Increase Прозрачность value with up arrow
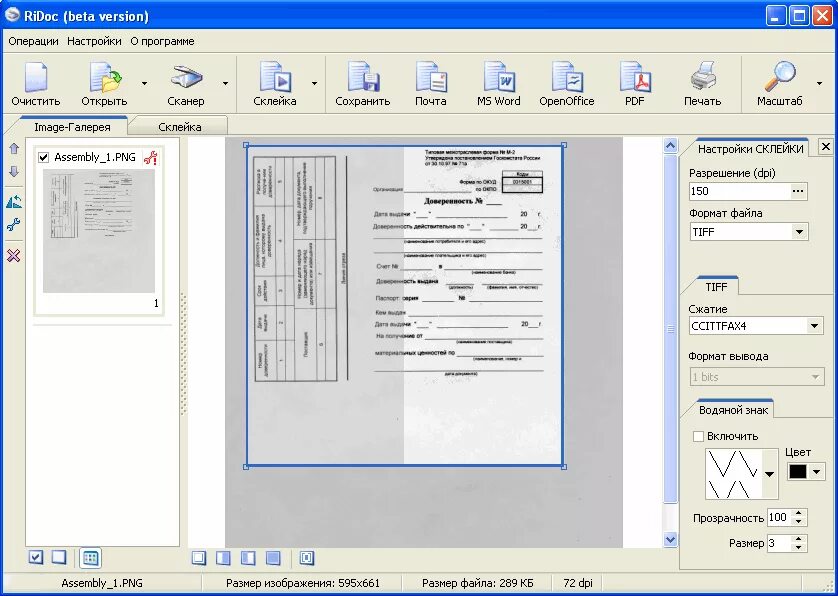This screenshot has width=838, height=596. pyautogui.click(x=798, y=513)
